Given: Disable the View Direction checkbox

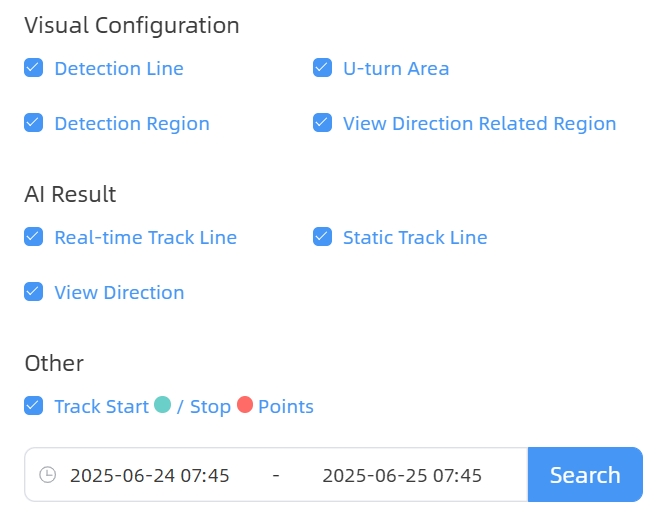Looking at the screenshot, I should pyautogui.click(x=33, y=292).
